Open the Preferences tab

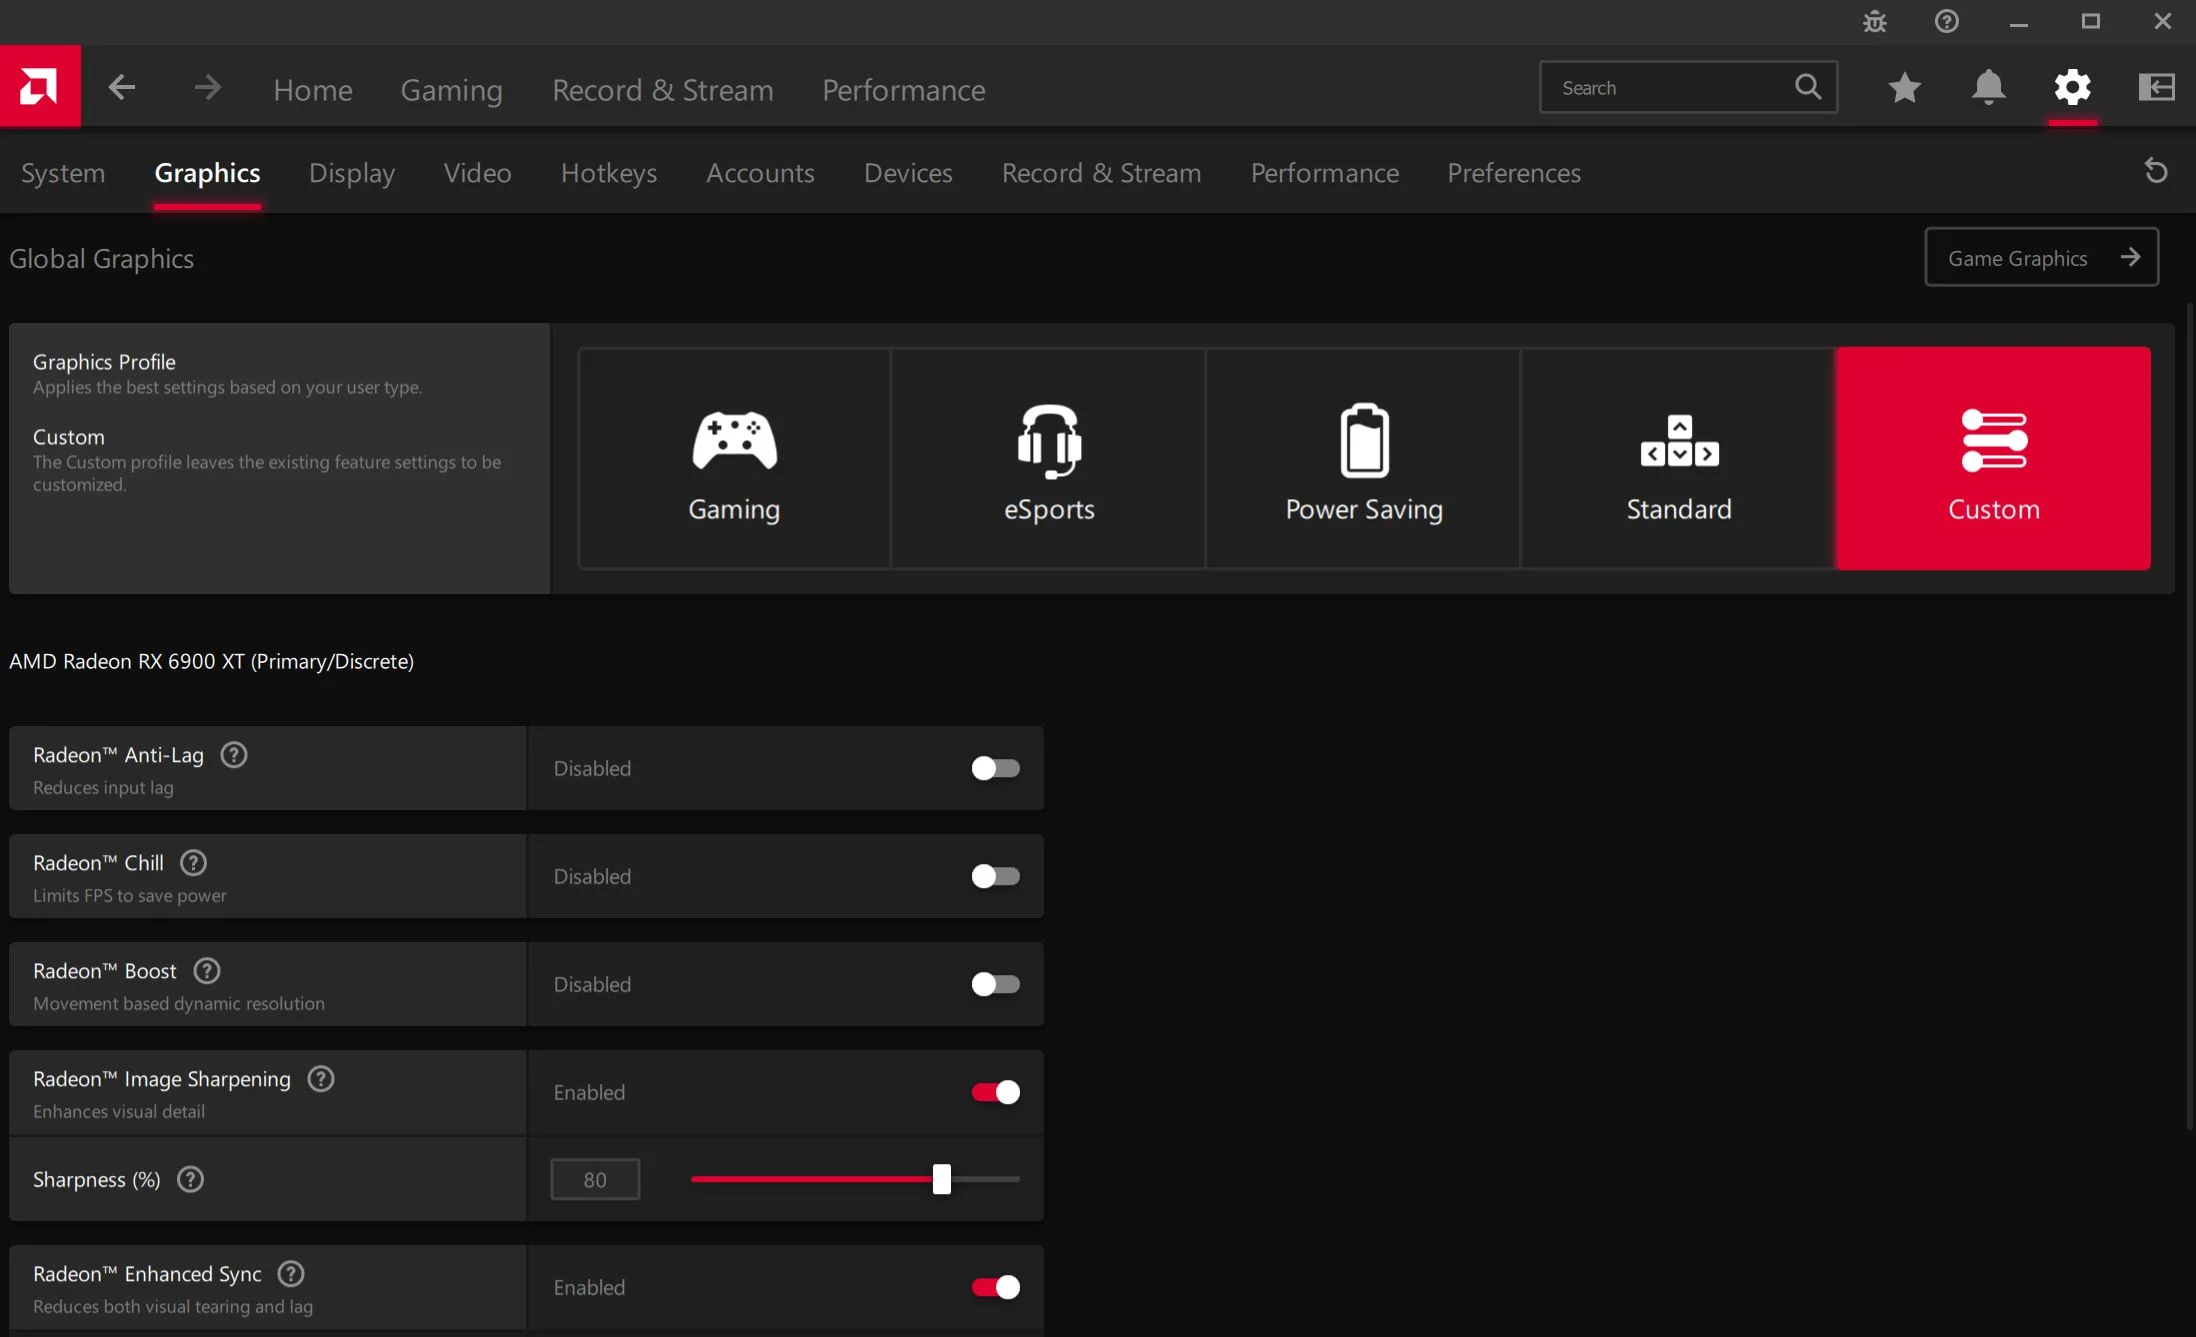pos(1514,173)
